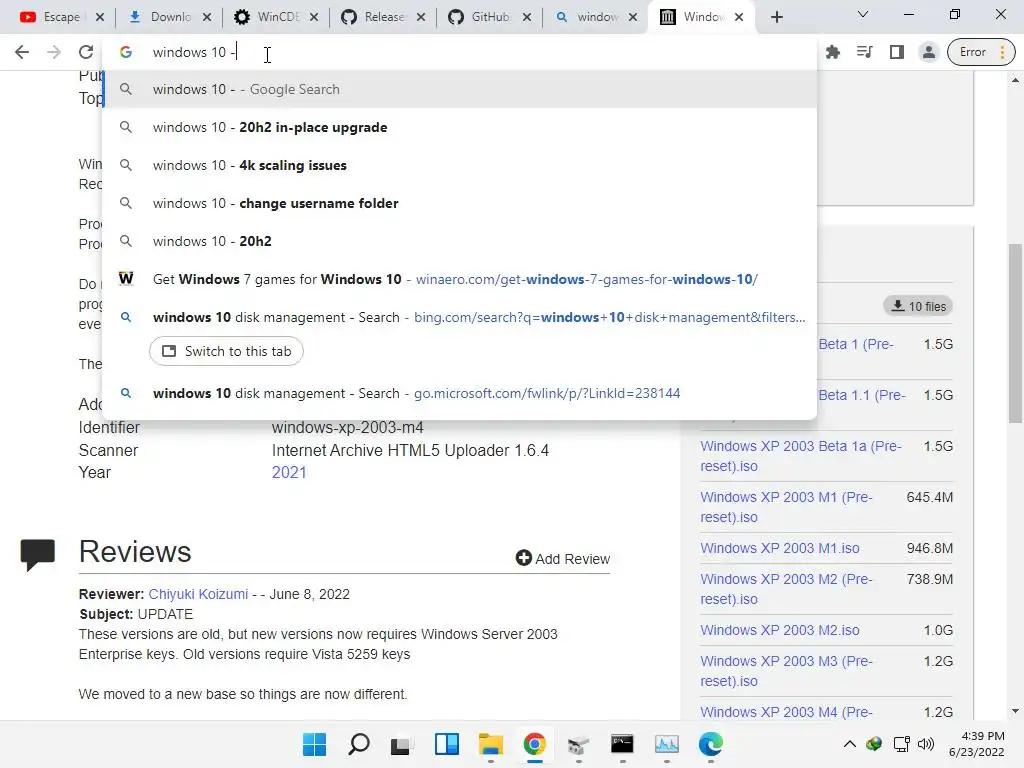Select 'windows 10 - - Google Search' suggestion

(x=460, y=89)
